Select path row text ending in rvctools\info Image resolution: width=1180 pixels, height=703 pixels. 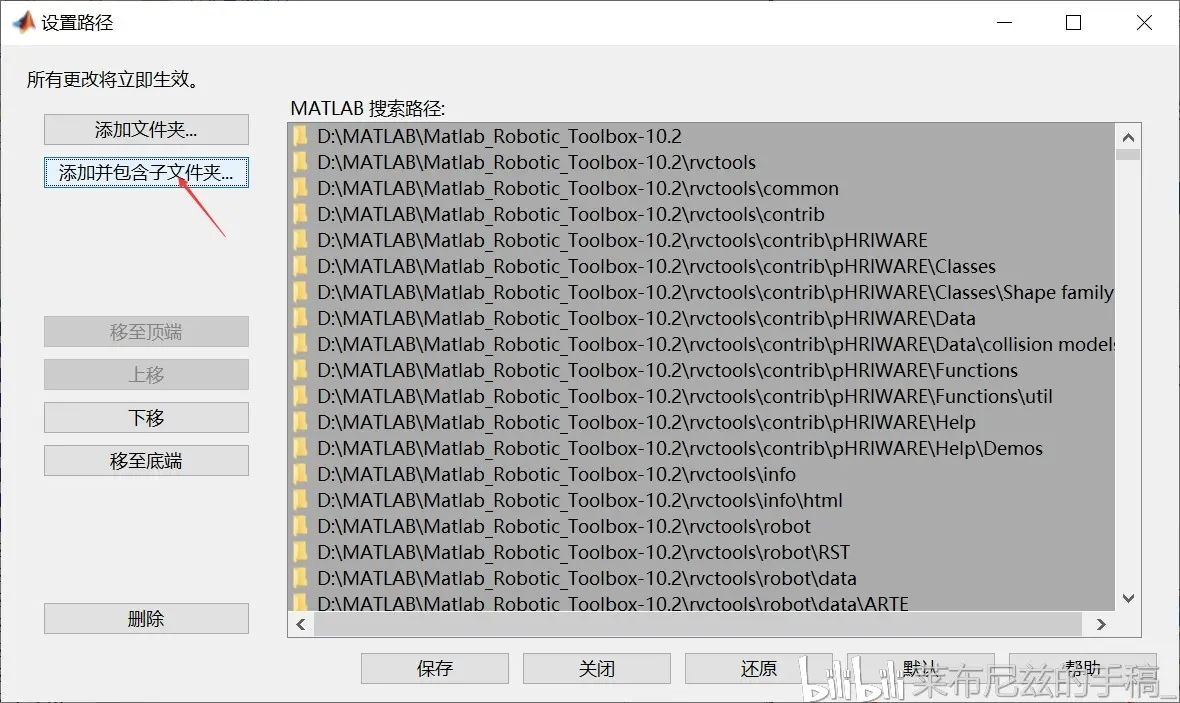click(x=557, y=473)
